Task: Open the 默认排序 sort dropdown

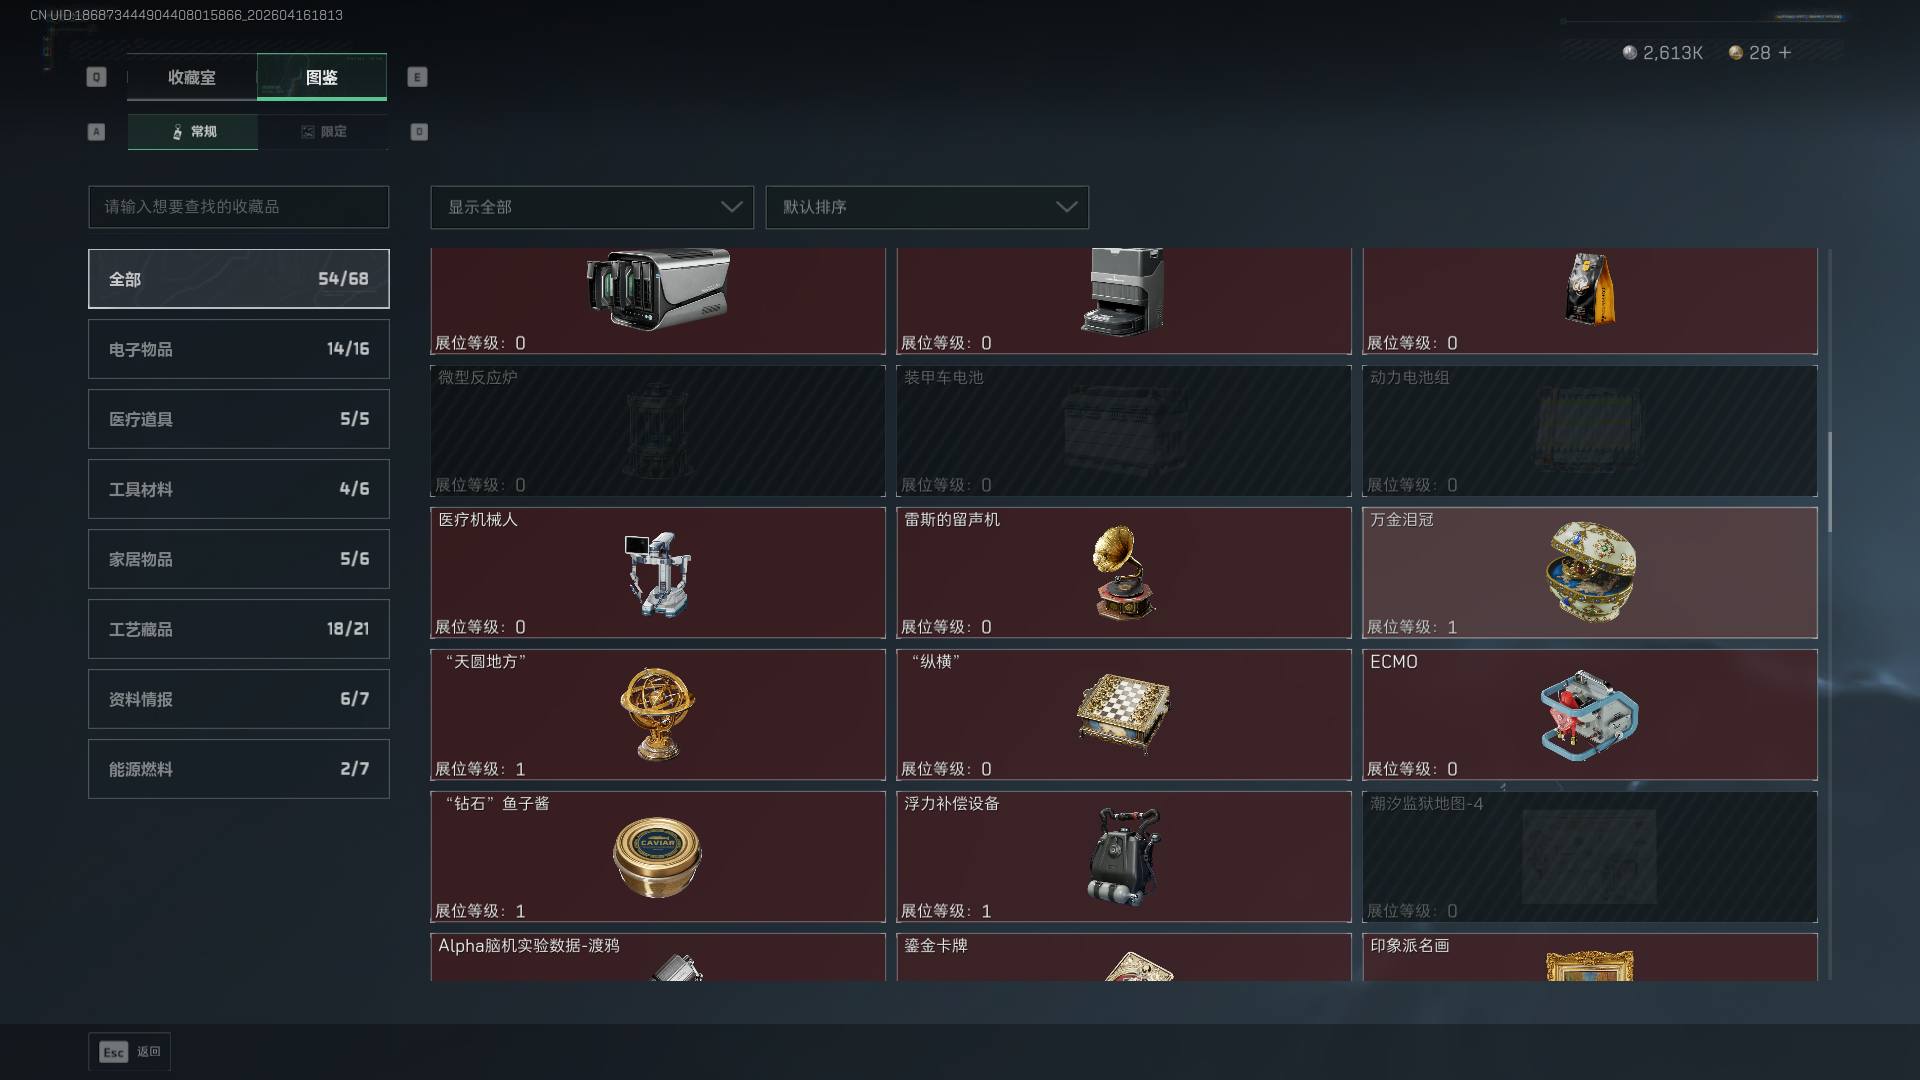Action: tap(927, 207)
